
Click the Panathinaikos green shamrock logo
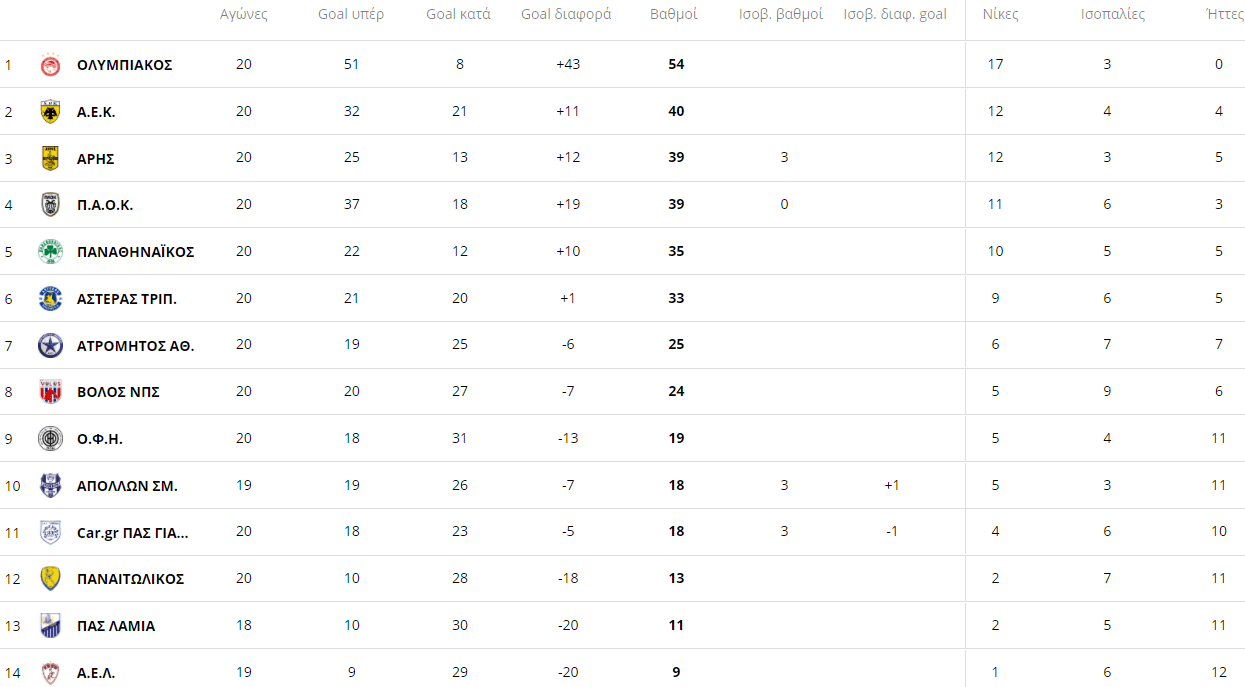coord(50,252)
